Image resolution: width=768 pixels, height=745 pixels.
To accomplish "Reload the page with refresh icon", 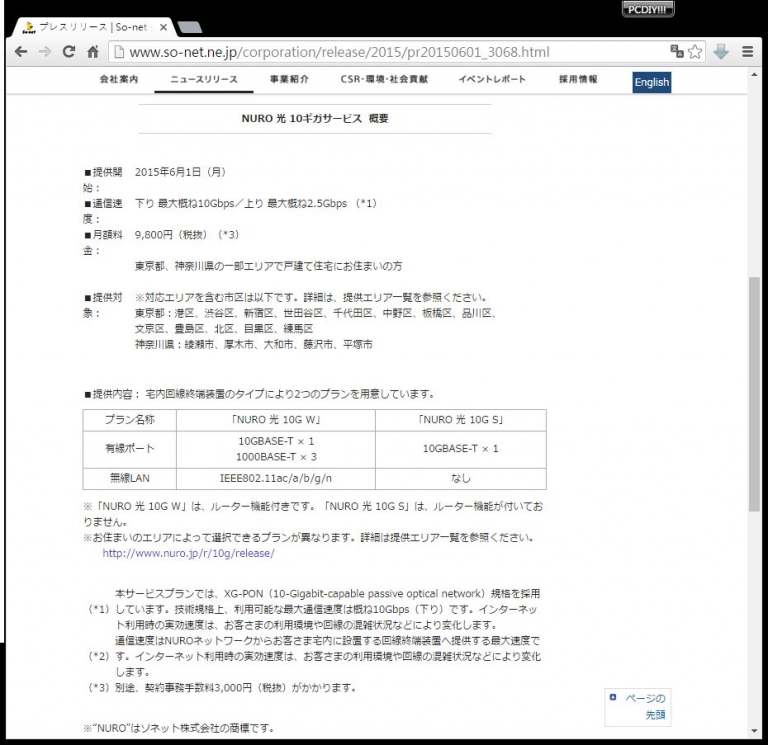I will click(x=69, y=51).
